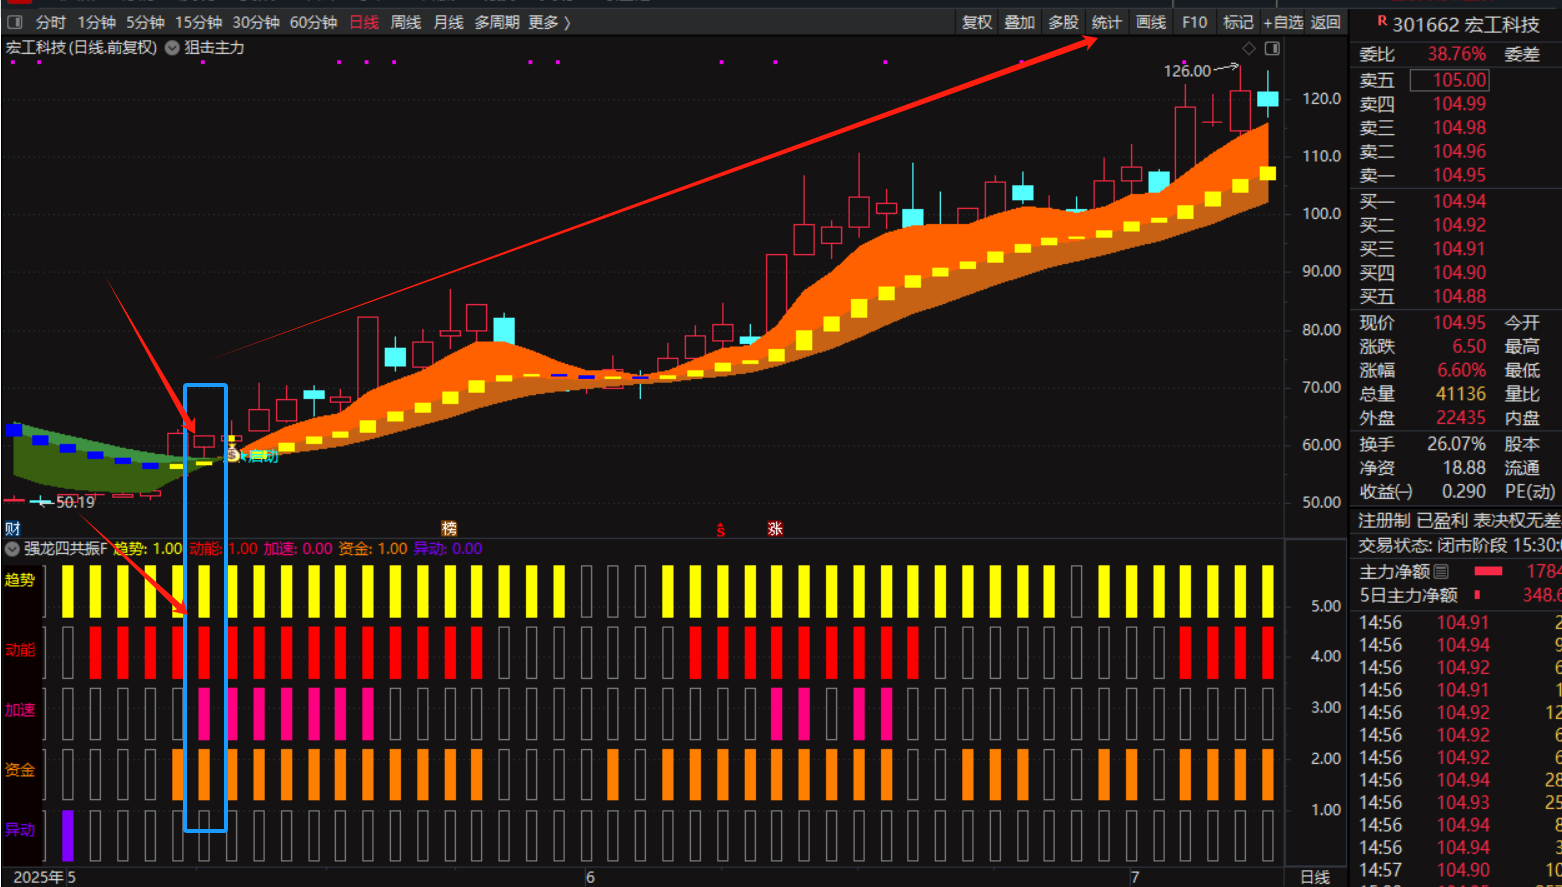1562x887 pixels.
Task: Expand the 更多 period options
Action: pyautogui.click(x=549, y=22)
